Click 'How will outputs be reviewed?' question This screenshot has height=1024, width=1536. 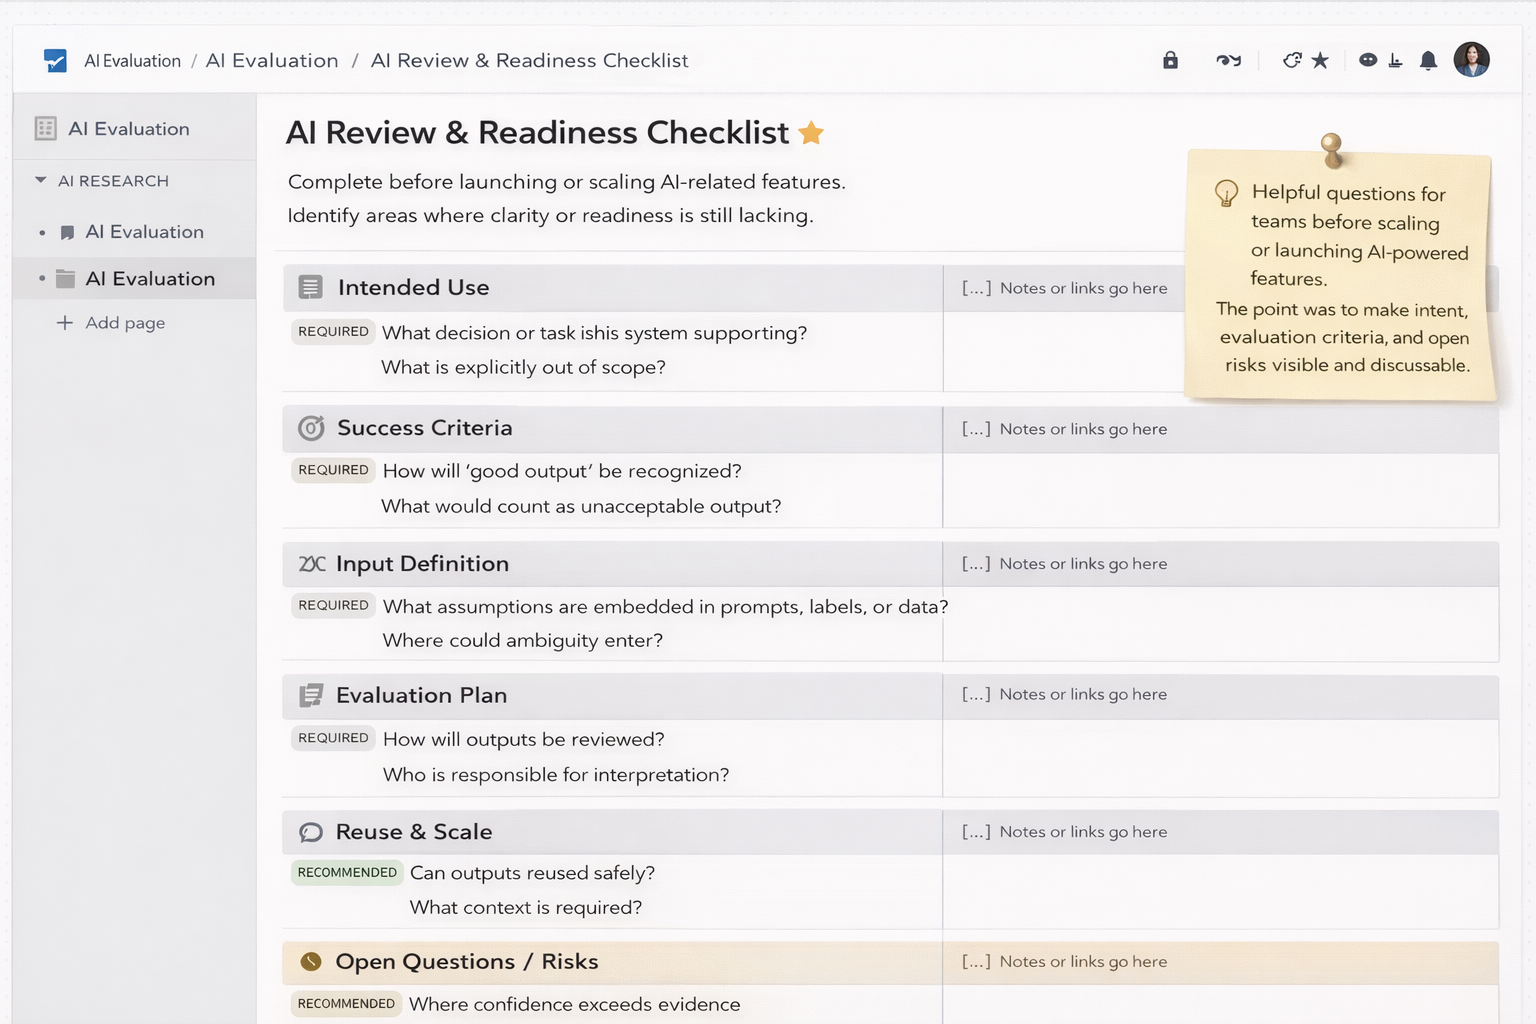523,739
